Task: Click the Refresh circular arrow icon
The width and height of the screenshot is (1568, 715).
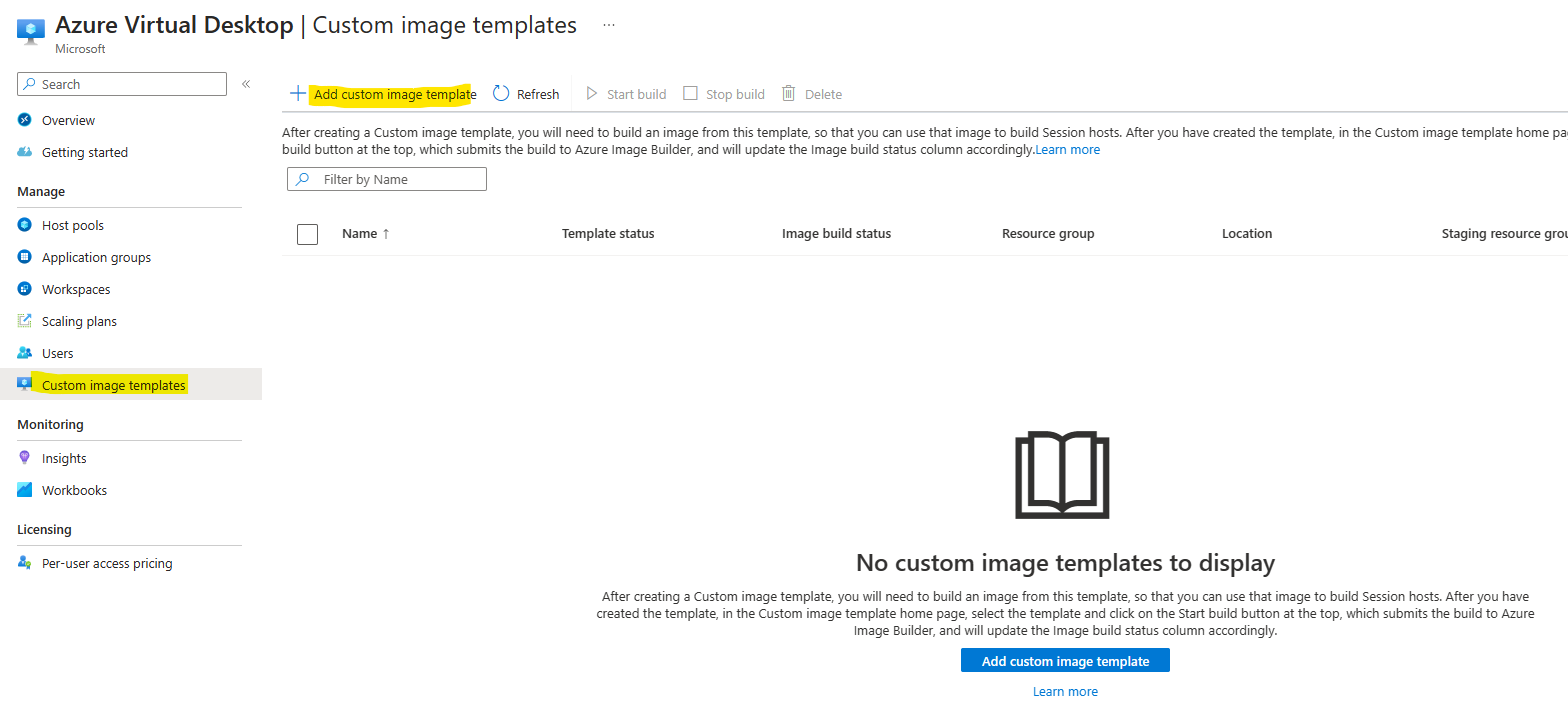Action: pyautogui.click(x=501, y=93)
